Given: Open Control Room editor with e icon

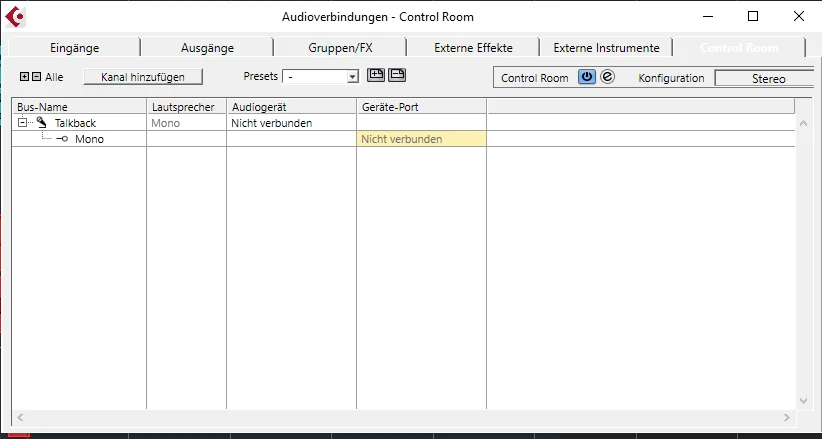Looking at the screenshot, I should 607,77.
